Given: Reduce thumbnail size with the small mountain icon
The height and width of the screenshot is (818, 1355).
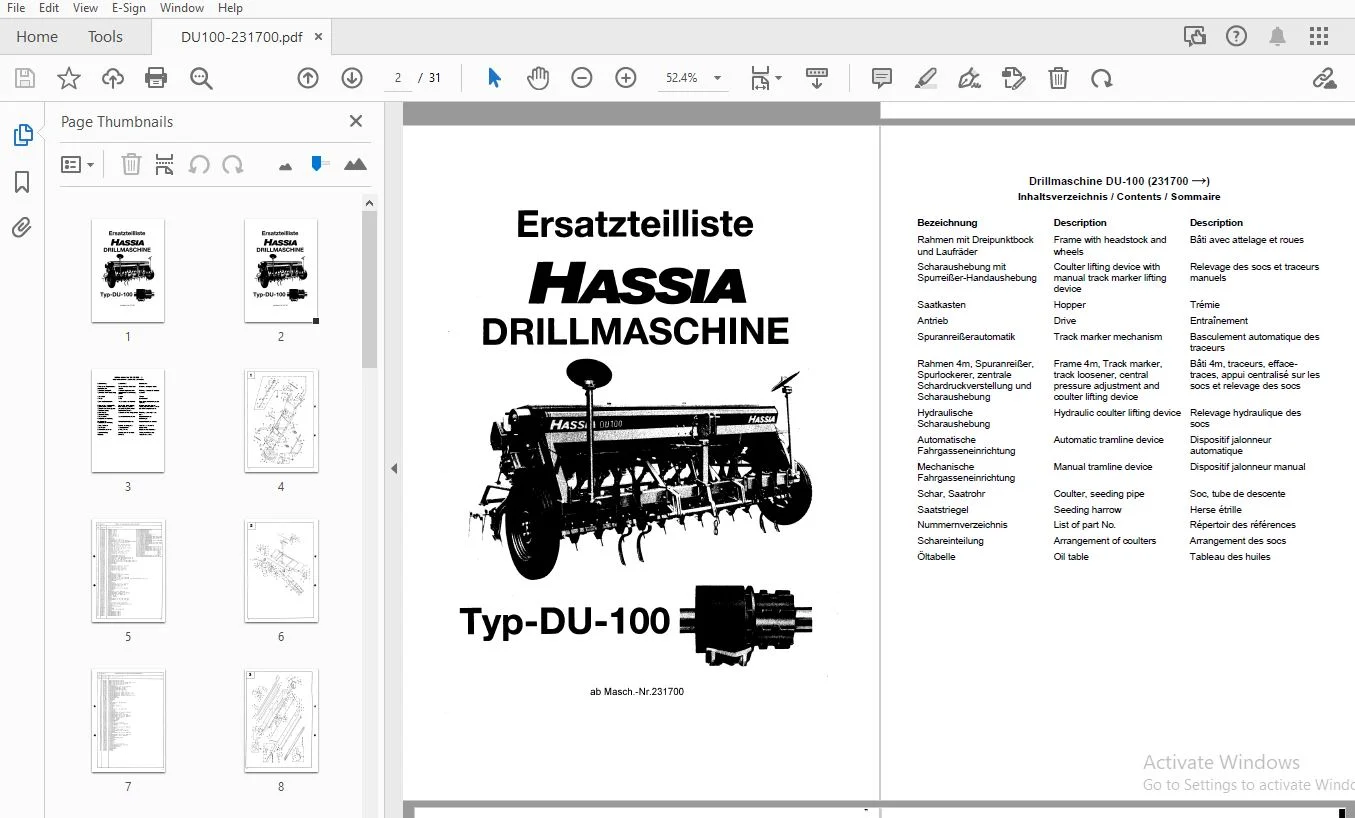Looking at the screenshot, I should (286, 166).
